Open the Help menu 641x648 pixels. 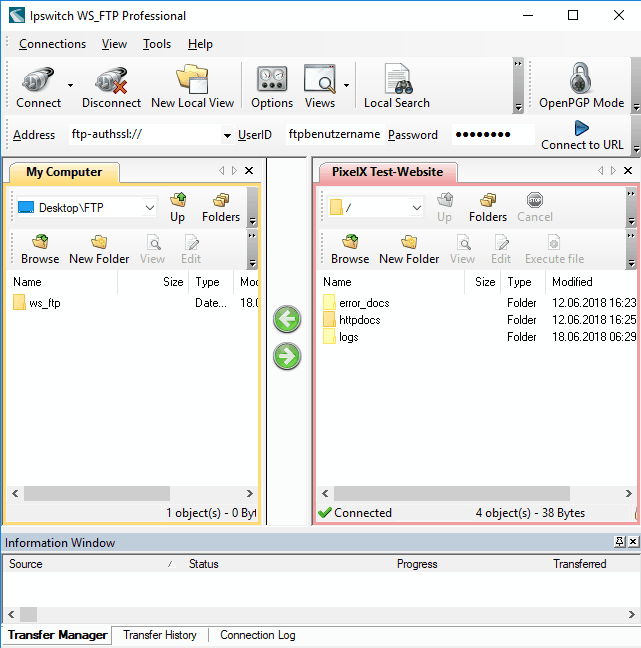click(x=200, y=44)
